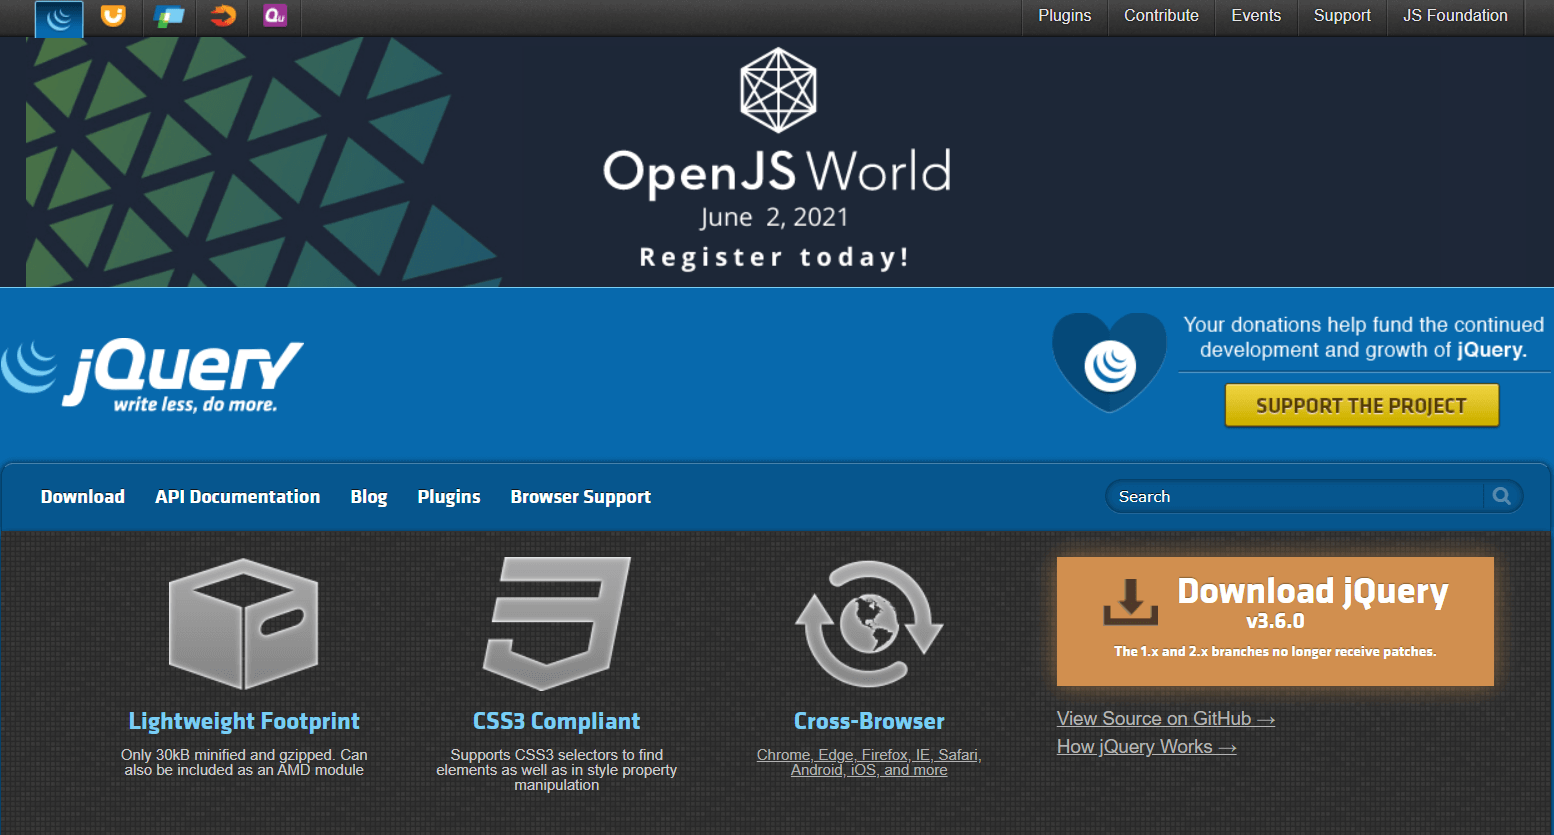1554x835 pixels.
Task: Click the download arrow icon
Action: tap(1131, 602)
